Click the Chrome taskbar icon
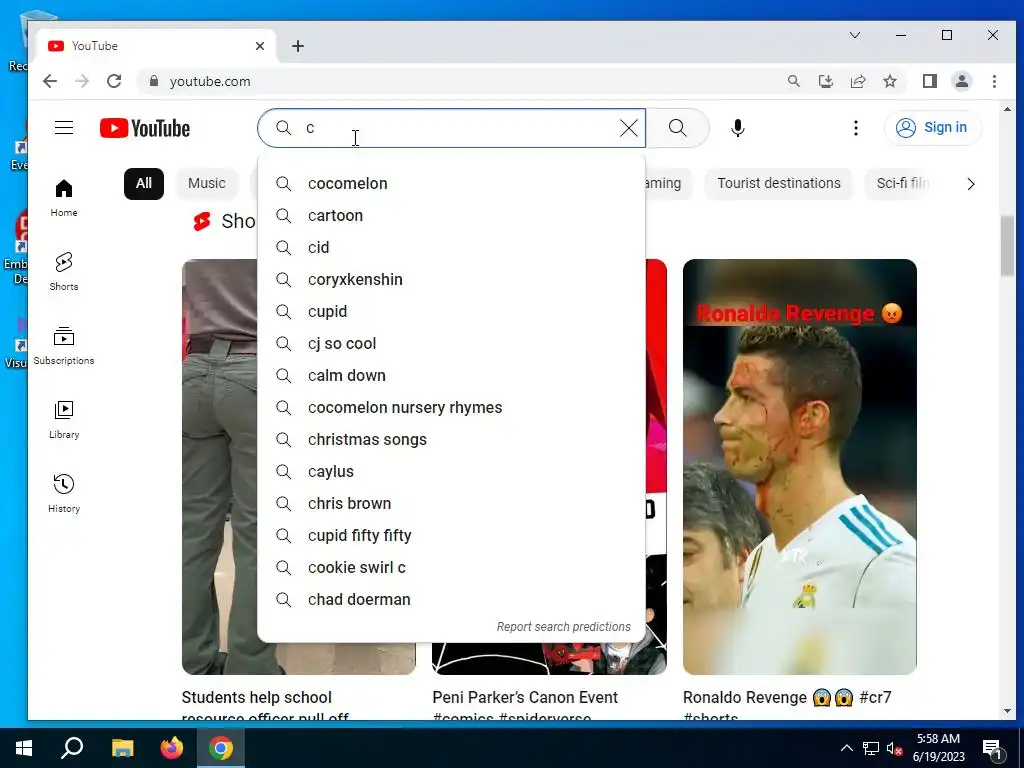The height and width of the screenshot is (768, 1024). (x=221, y=748)
